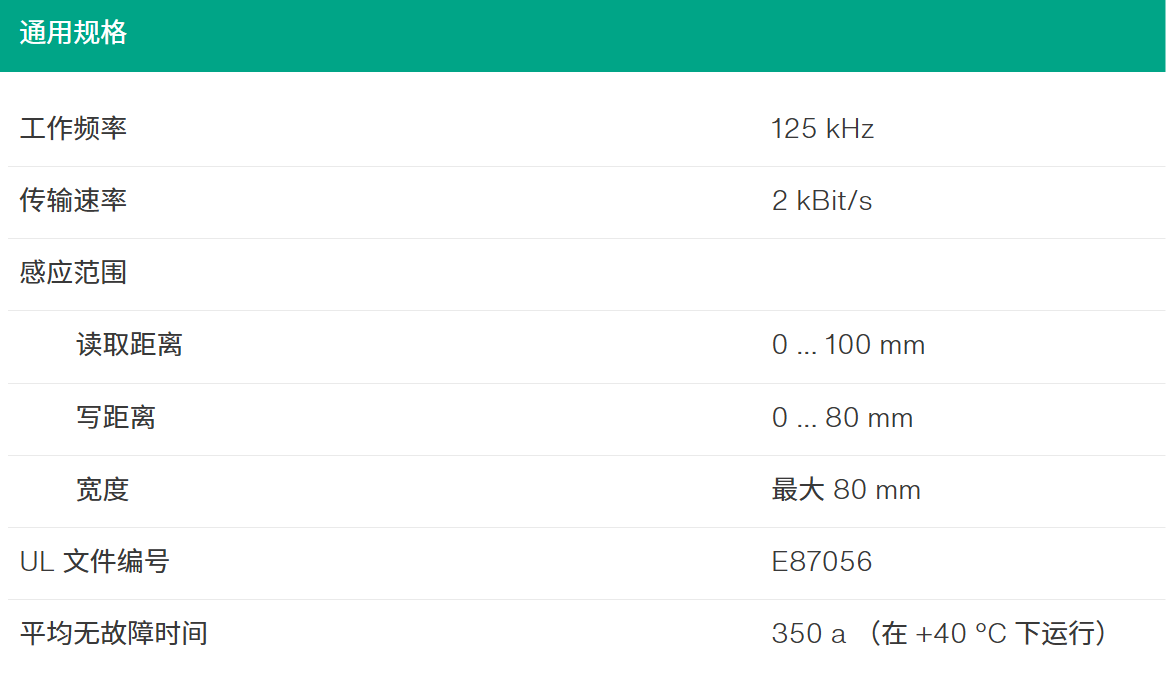
Task: Select the 0 ... 100 mm read distance value
Action: point(848,345)
